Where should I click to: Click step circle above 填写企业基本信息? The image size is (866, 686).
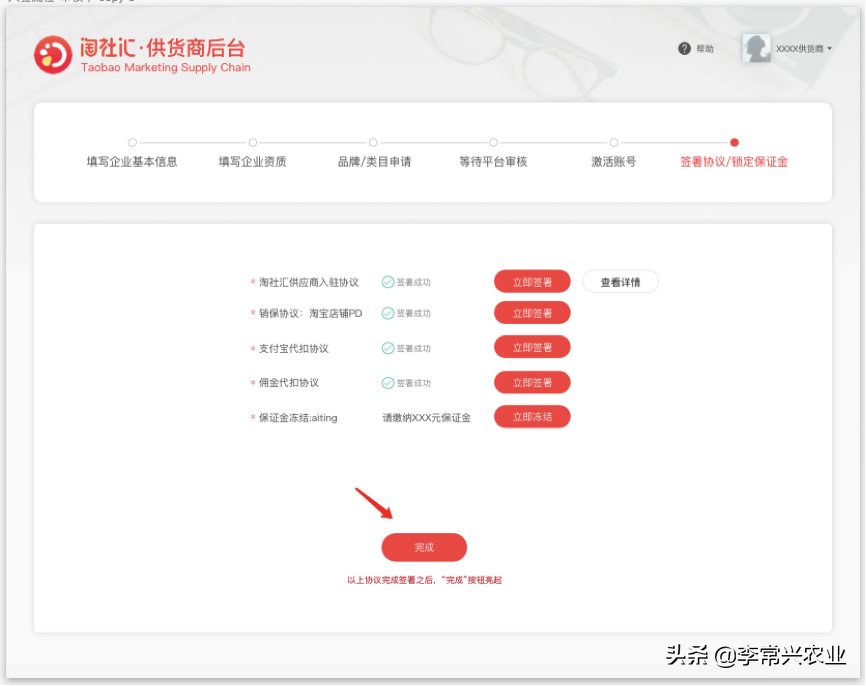tap(132, 143)
